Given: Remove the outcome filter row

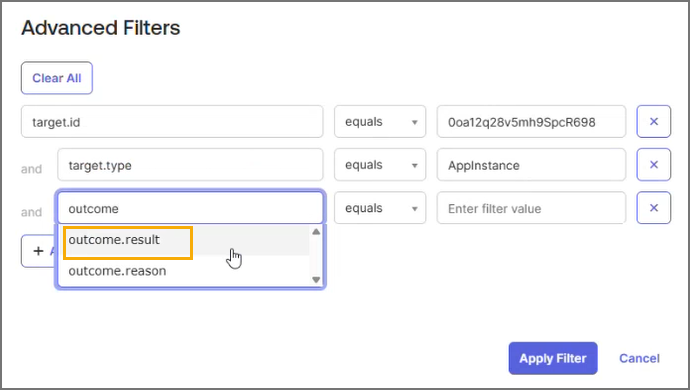Looking at the screenshot, I should [653, 208].
